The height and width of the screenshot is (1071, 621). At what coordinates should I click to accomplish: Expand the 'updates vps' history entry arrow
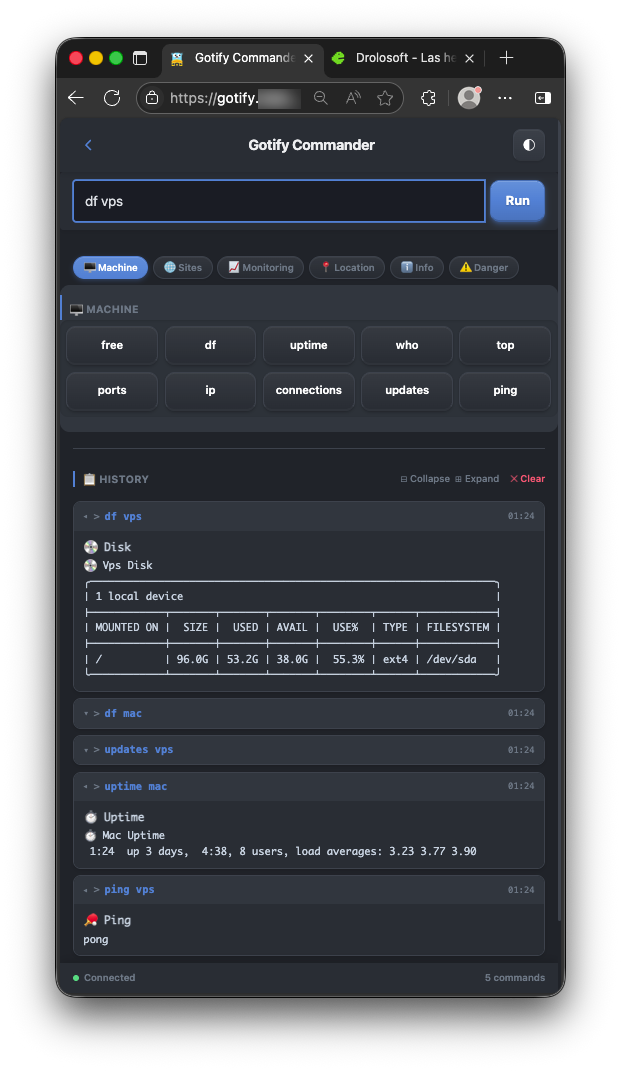85,750
